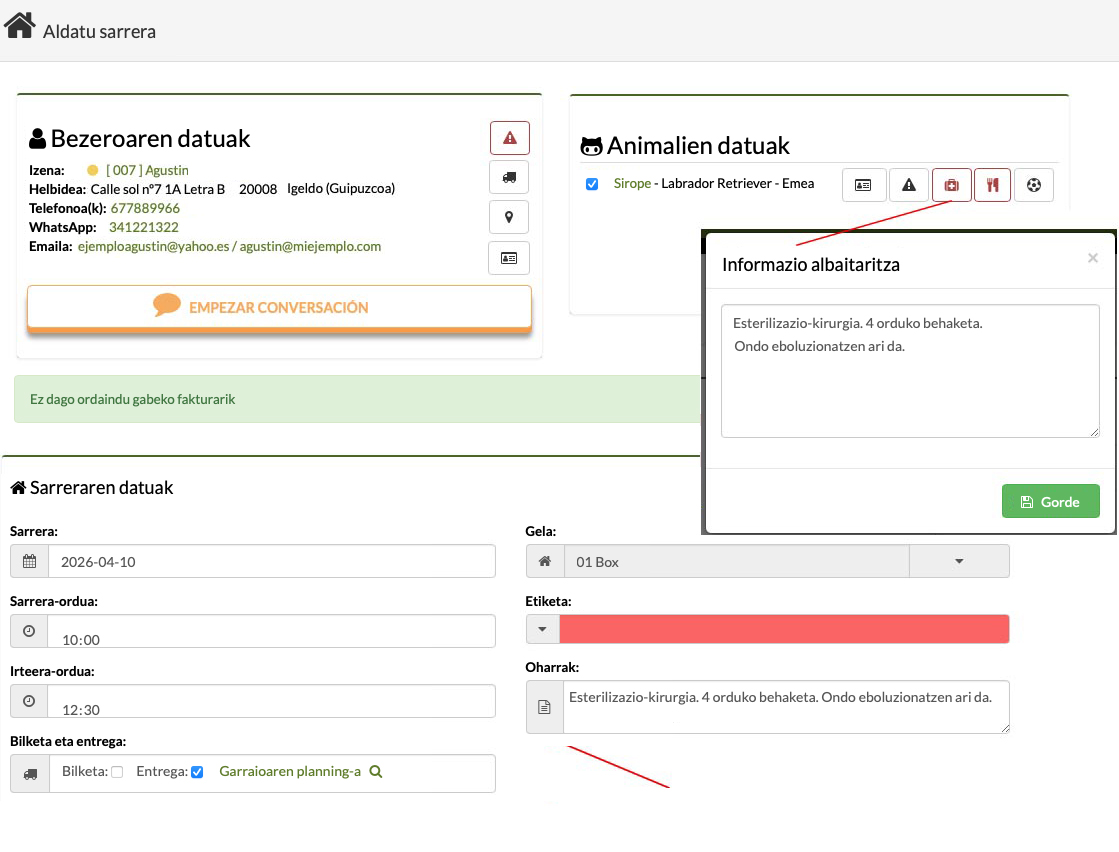The height and width of the screenshot is (852, 1119).
Task: Disable the Entrega checkbox
Action: pos(197,772)
